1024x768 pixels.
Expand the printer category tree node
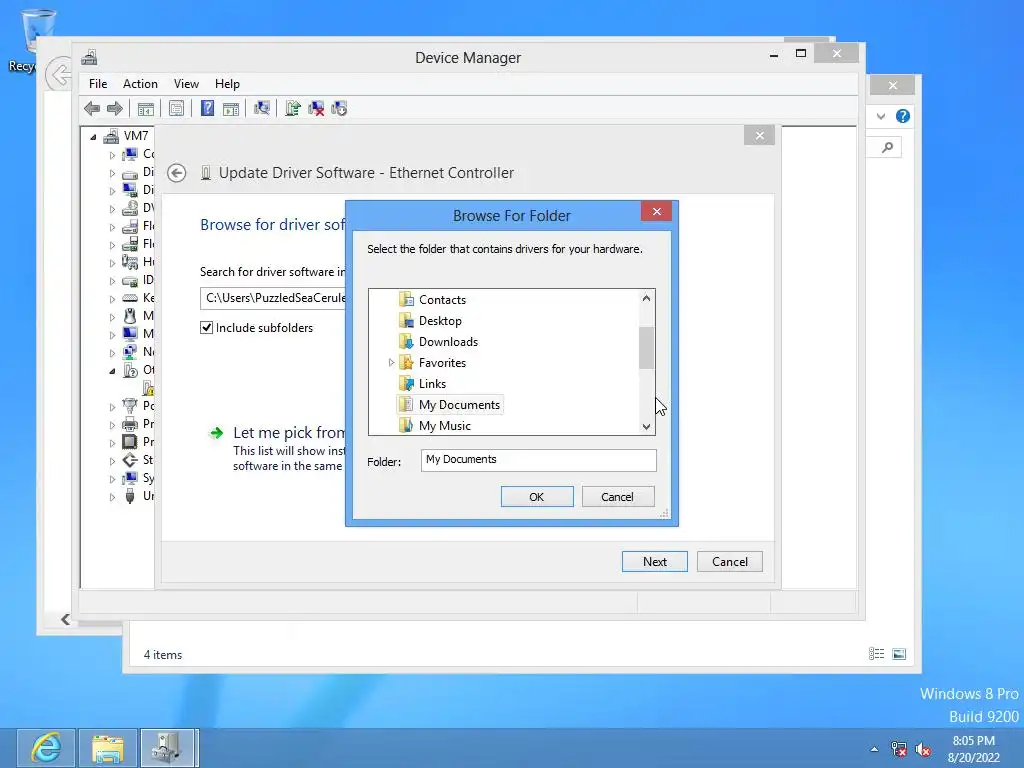click(x=112, y=424)
